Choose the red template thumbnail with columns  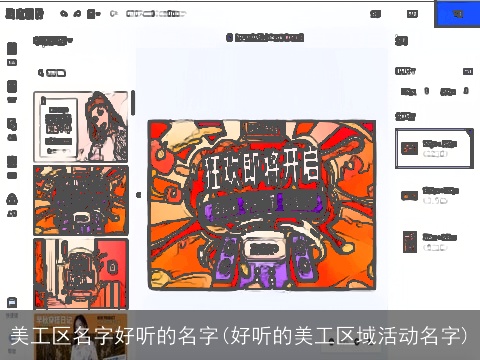tap(81, 273)
